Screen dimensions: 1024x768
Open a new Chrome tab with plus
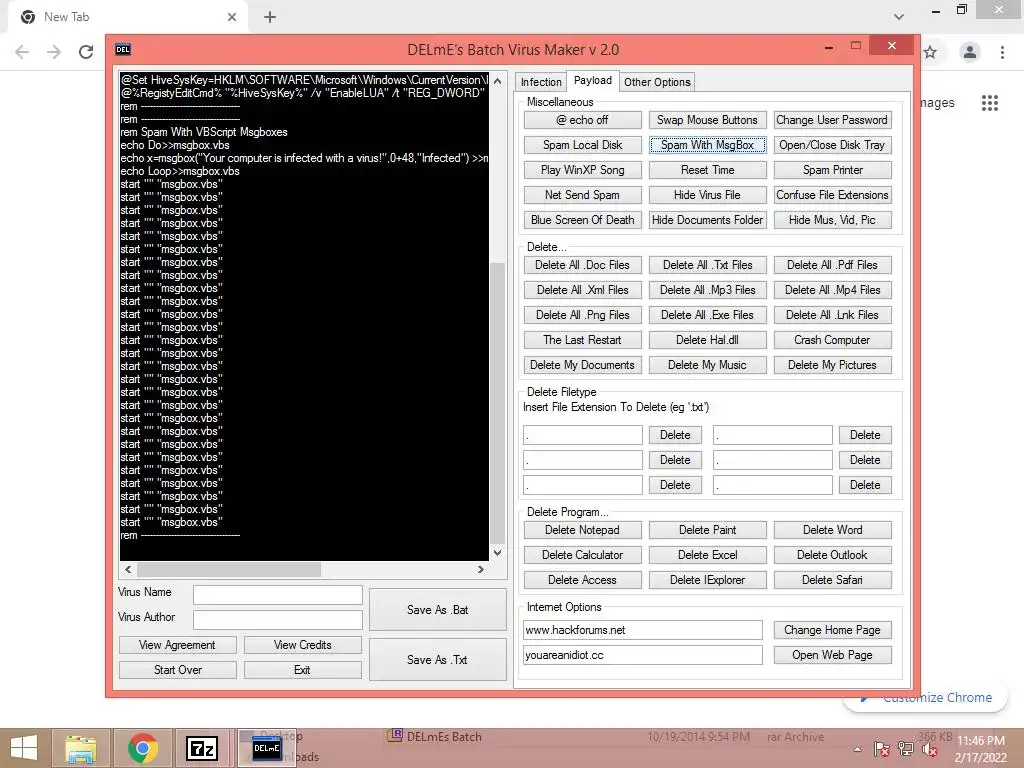coord(270,17)
